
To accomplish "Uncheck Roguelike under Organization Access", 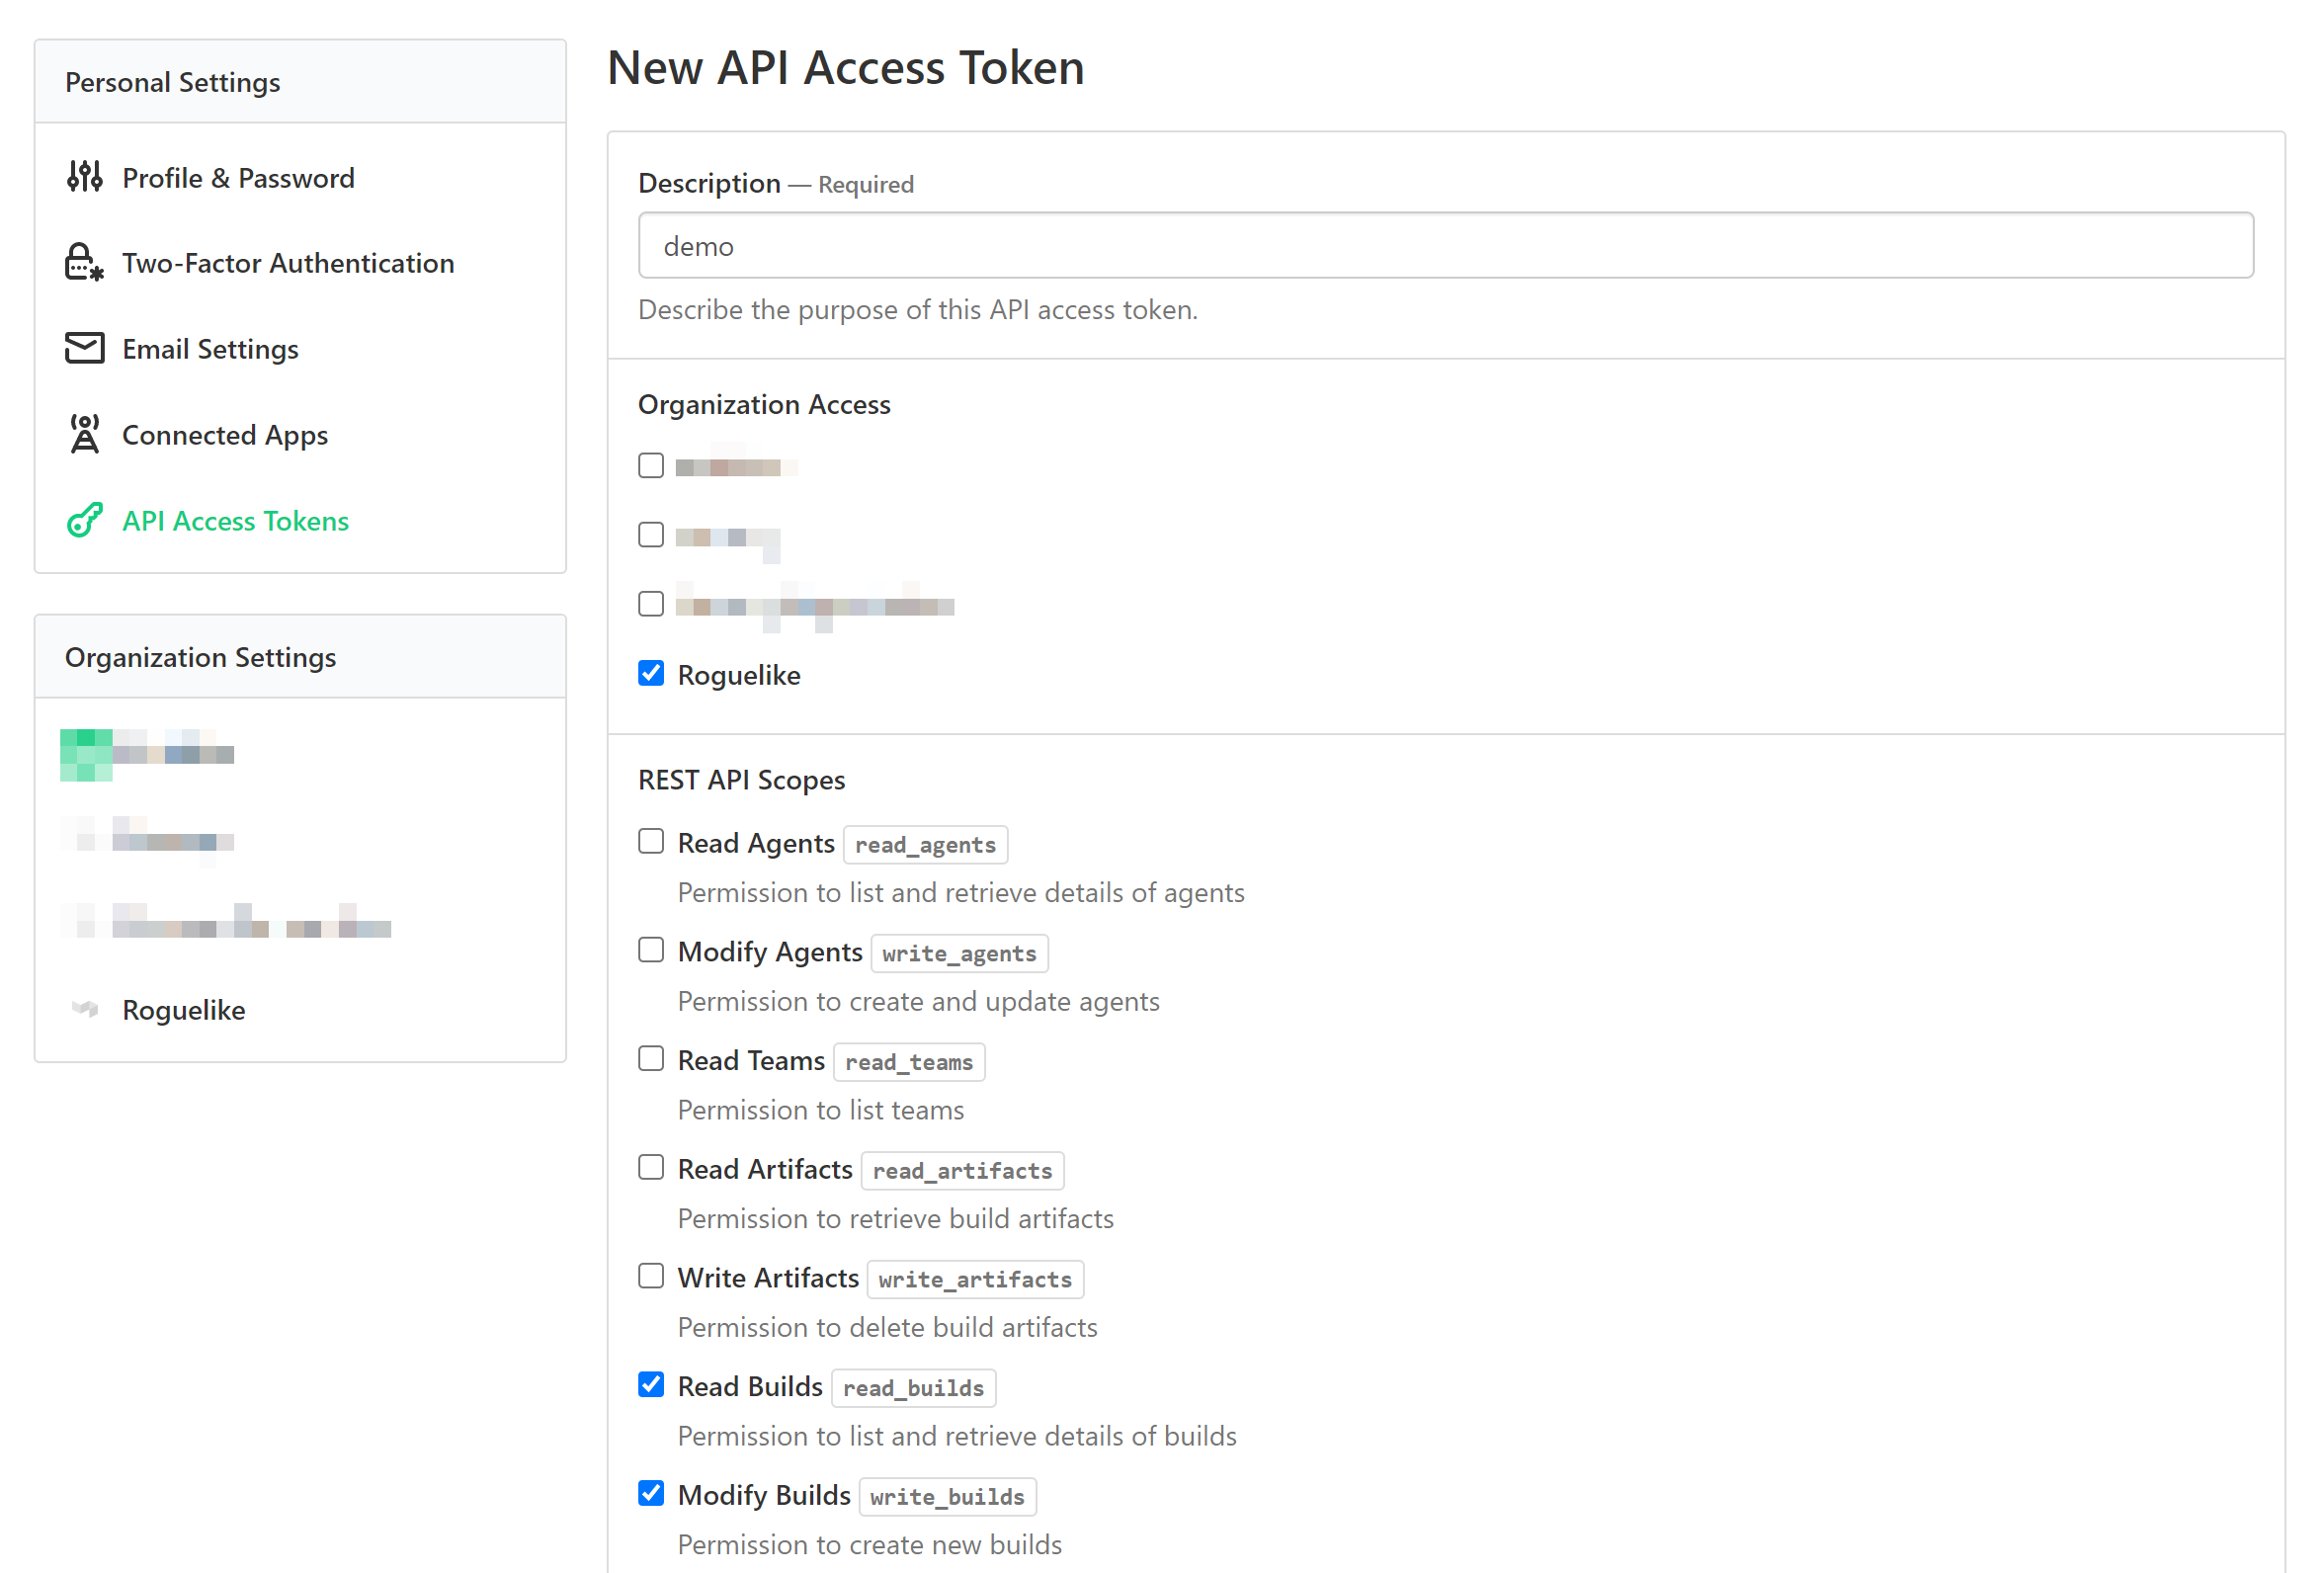I will (651, 673).
